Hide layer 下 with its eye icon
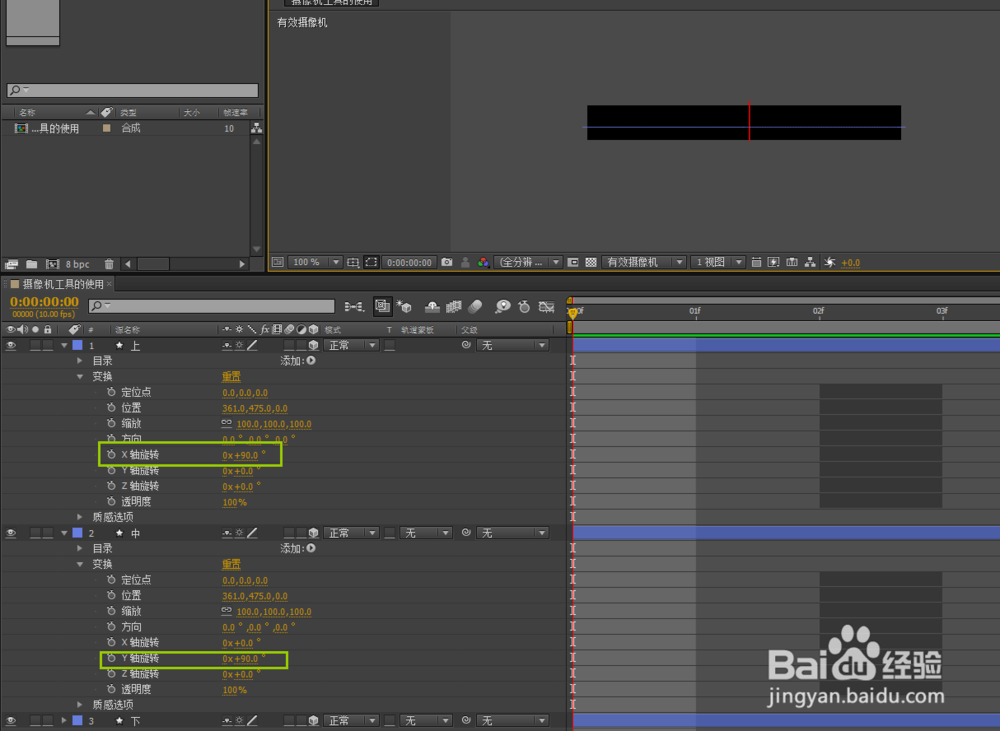The height and width of the screenshot is (731, 1000). tap(11, 720)
